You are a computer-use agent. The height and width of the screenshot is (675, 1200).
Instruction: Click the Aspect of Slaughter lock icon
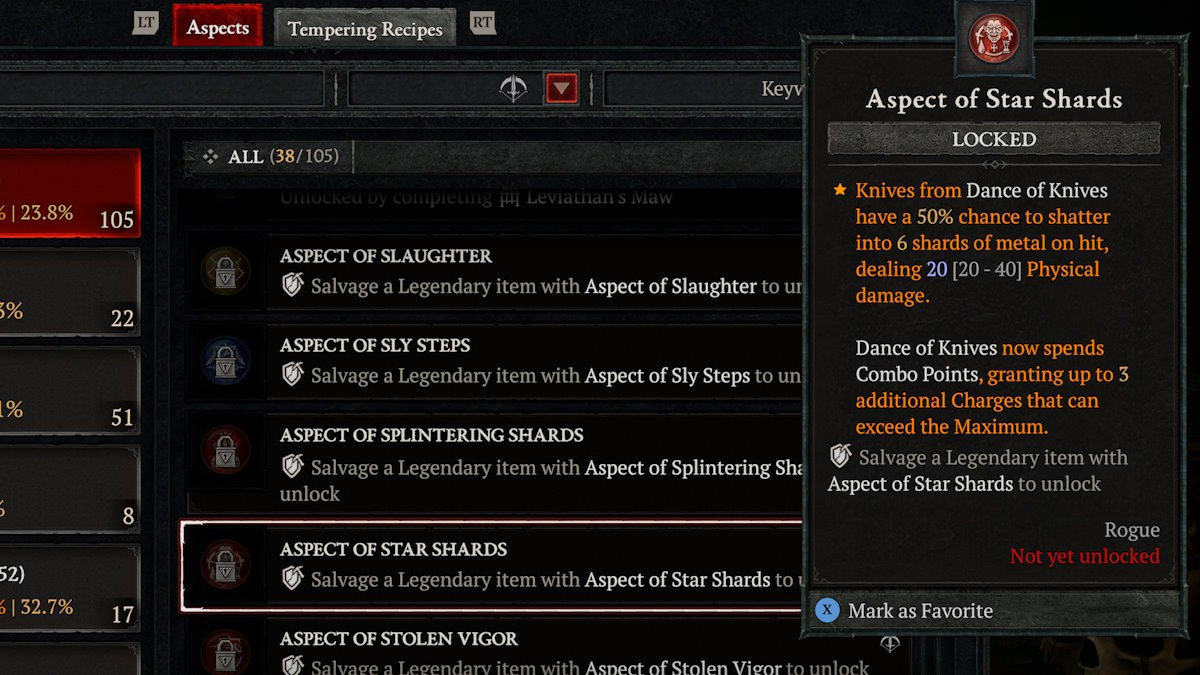coord(225,272)
